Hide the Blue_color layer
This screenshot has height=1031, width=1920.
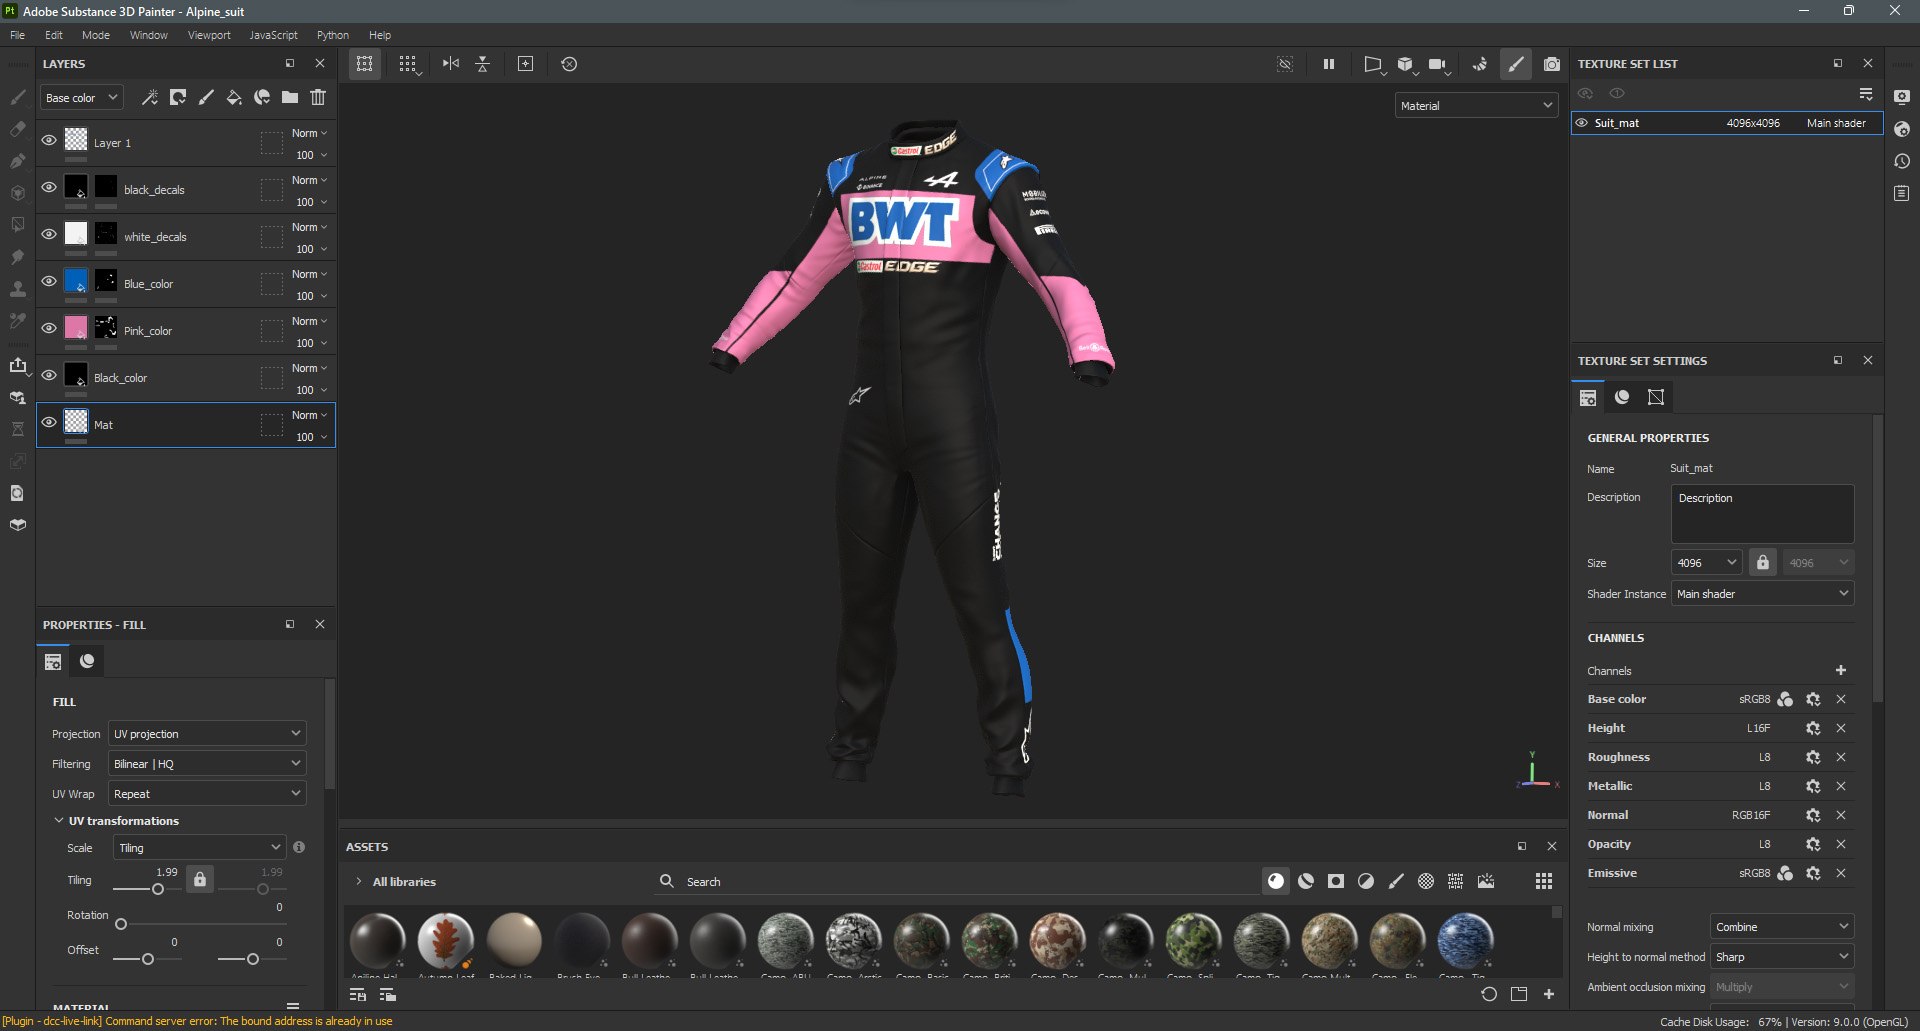[x=49, y=282]
